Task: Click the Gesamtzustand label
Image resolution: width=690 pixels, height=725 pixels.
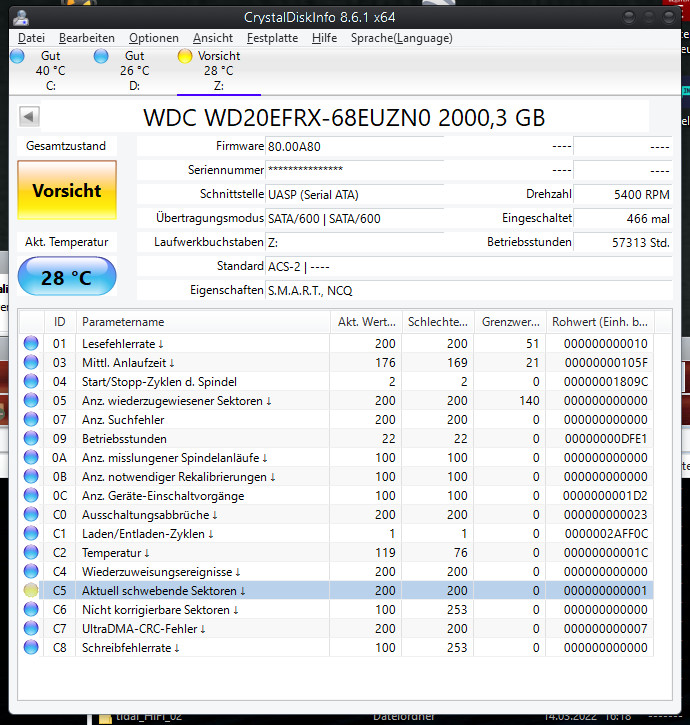Action: 66,146
